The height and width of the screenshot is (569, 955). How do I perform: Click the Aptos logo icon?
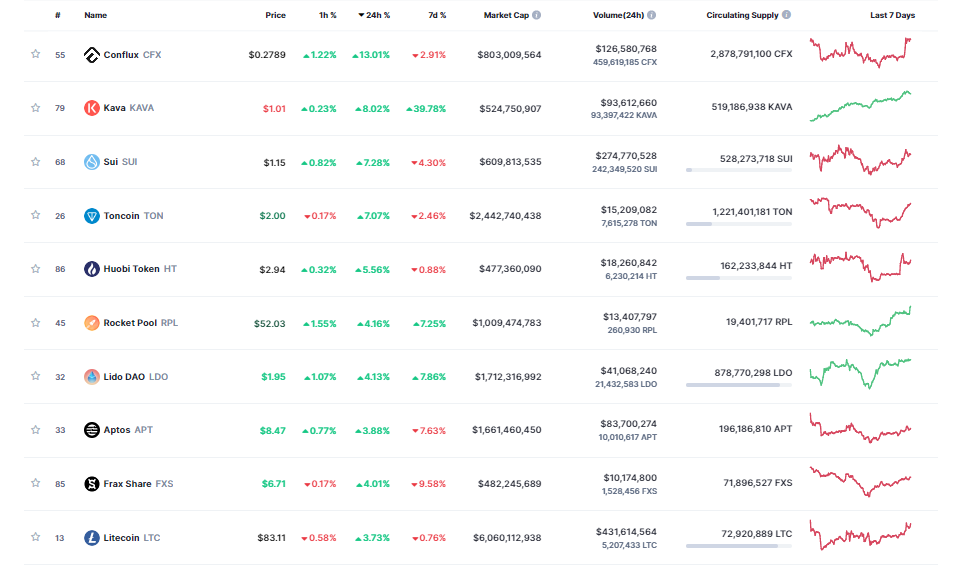pos(91,430)
